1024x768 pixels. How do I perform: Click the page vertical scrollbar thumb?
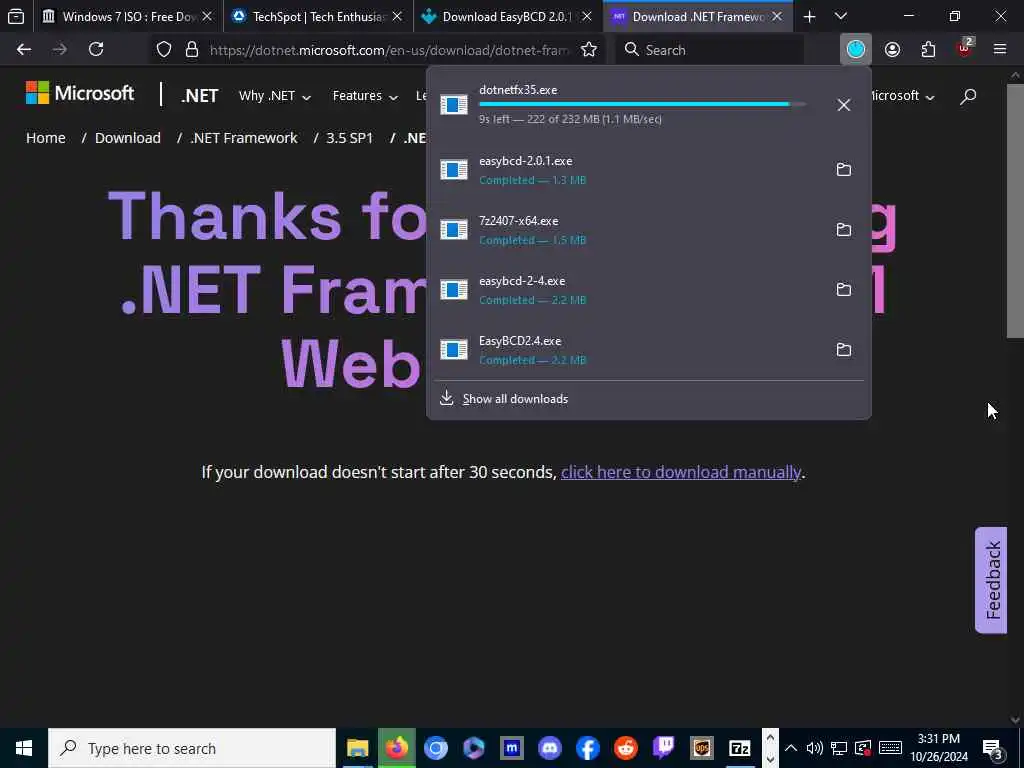(x=1015, y=210)
